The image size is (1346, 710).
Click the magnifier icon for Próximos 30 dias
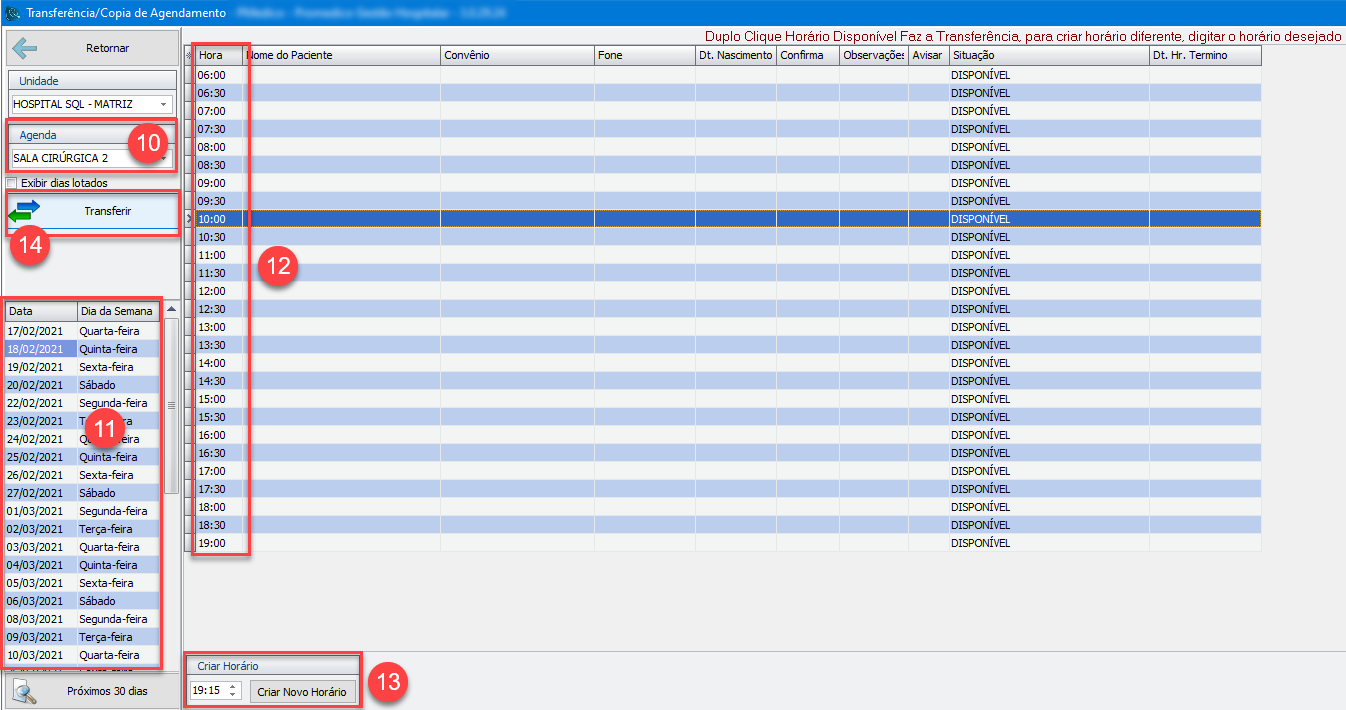(x=25, y=691)
